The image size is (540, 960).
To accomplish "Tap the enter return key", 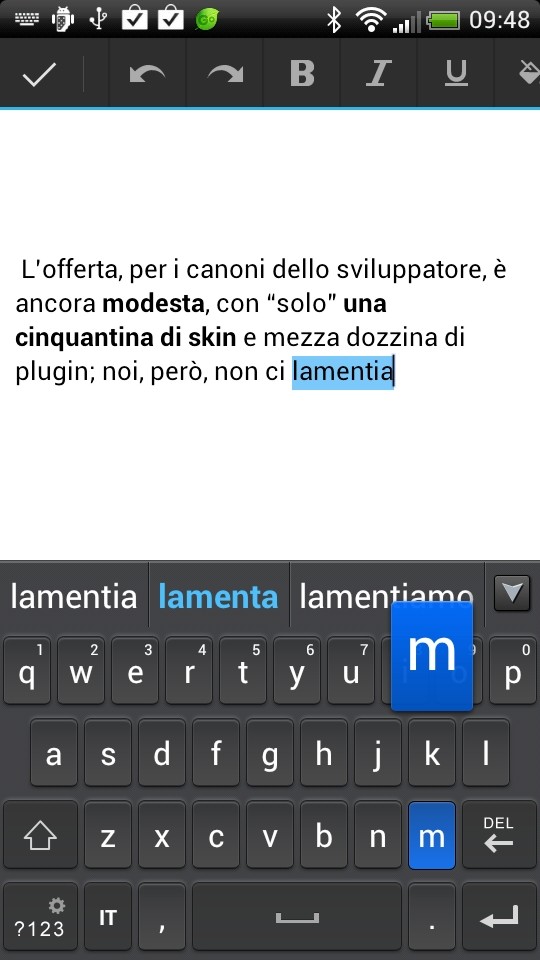I will click(x=498, y=917).
